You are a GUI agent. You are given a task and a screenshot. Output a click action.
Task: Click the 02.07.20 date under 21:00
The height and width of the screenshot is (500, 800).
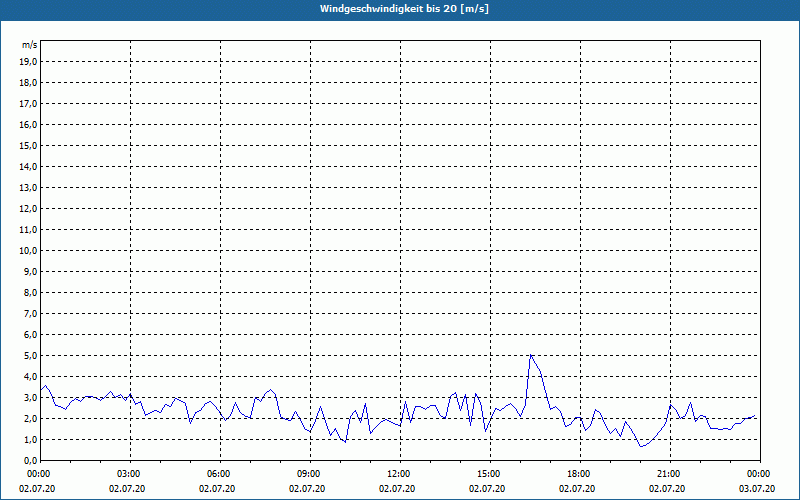click(x=667, y=489)
